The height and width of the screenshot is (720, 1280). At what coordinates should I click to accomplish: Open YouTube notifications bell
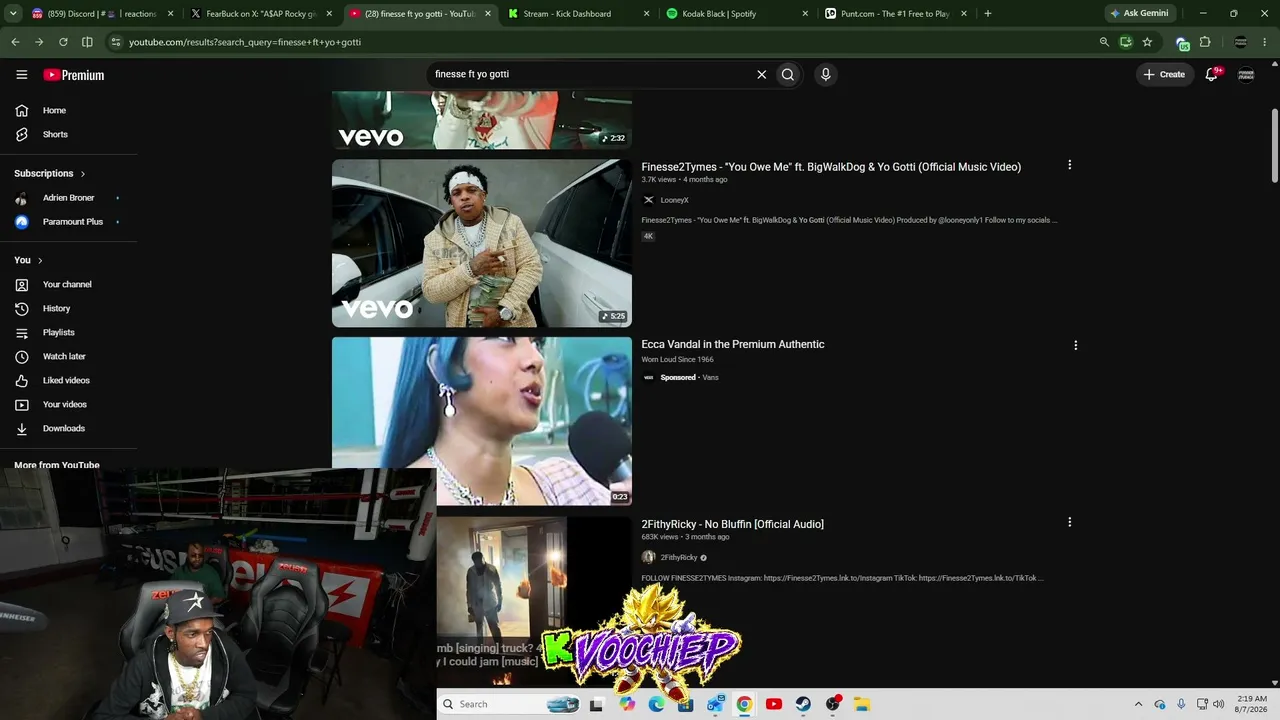click(x=1212, y=74)
